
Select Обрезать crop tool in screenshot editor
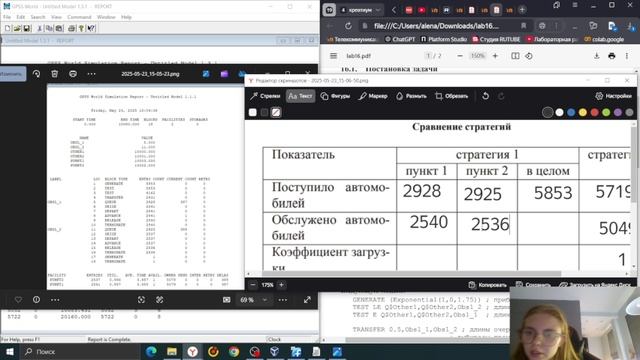451,96
